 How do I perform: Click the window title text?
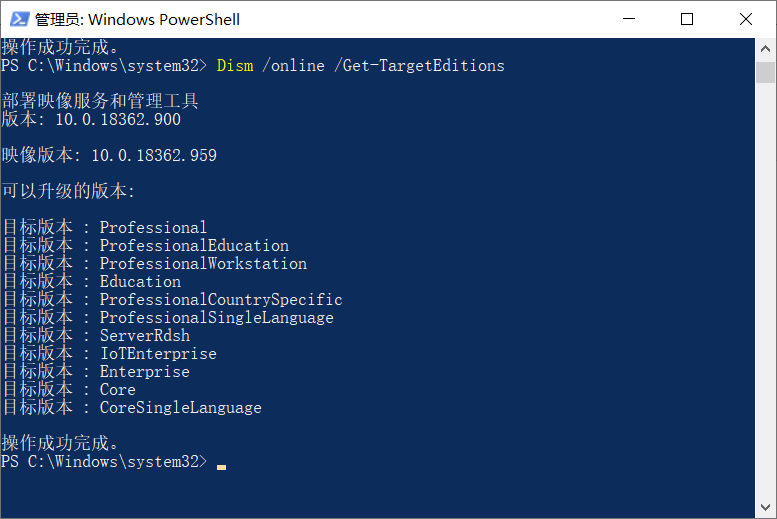(137, 19)
